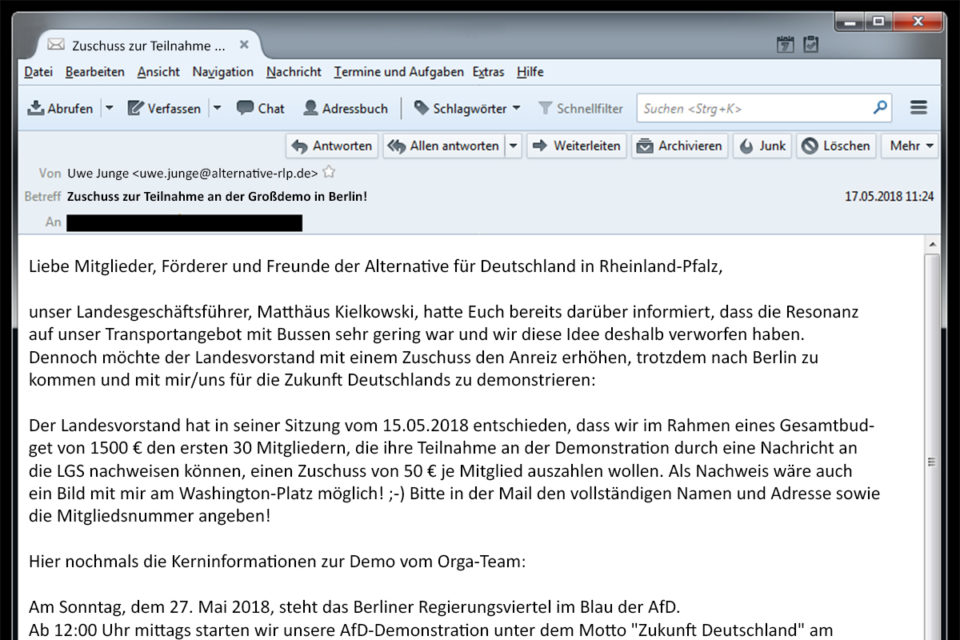Click the redacted recipient address field
The image size is (960, 640).
(184, 222)
